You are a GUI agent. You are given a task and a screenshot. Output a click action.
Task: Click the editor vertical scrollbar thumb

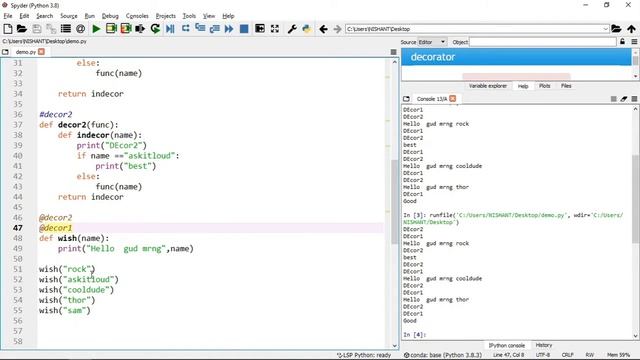(395, 202)
